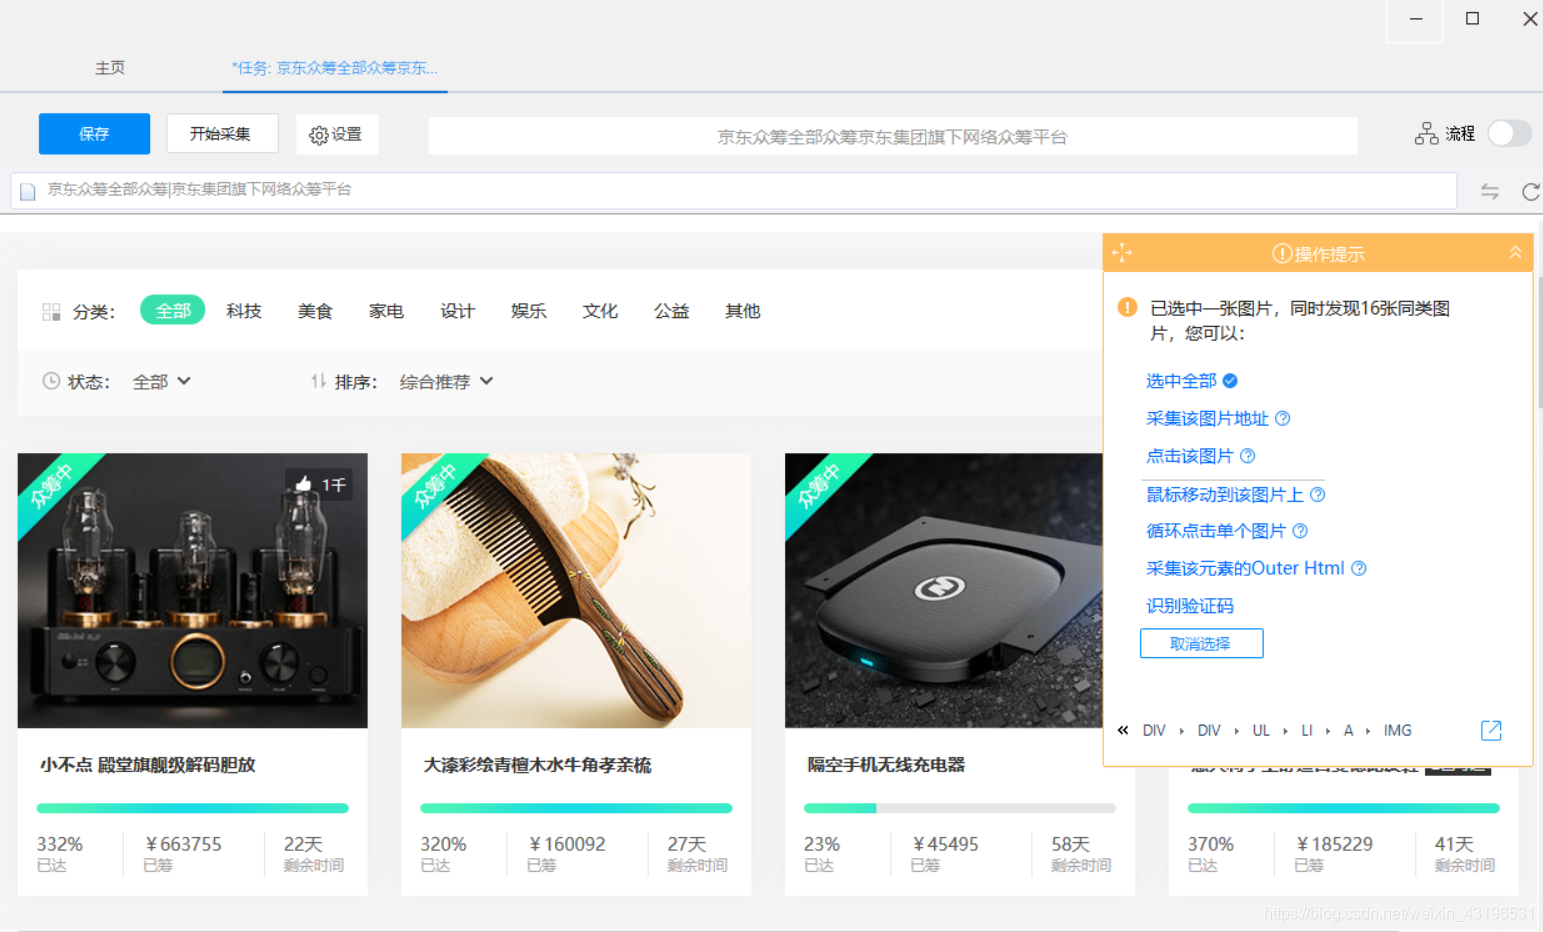This screenshot has width=1543, height=932.
Task: Click the 取消选择 button
Action: click(1201, 643)
